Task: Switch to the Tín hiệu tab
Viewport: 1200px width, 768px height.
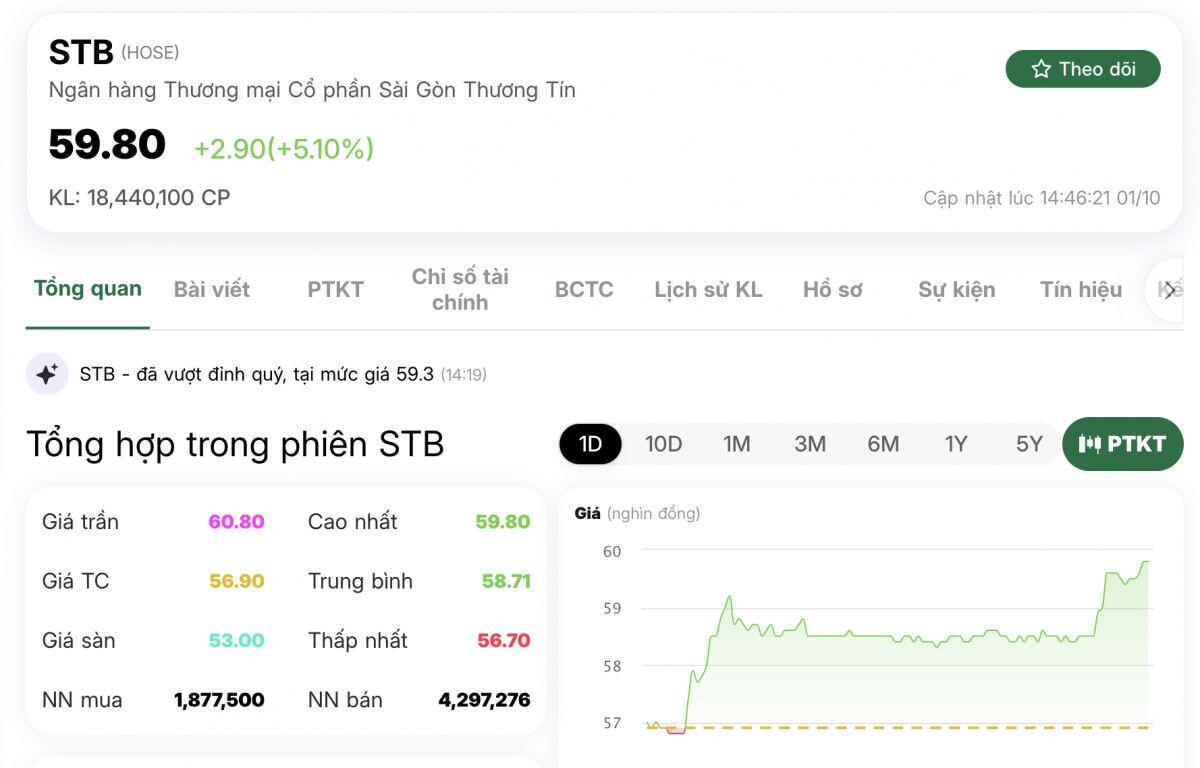Action: 1081,290
